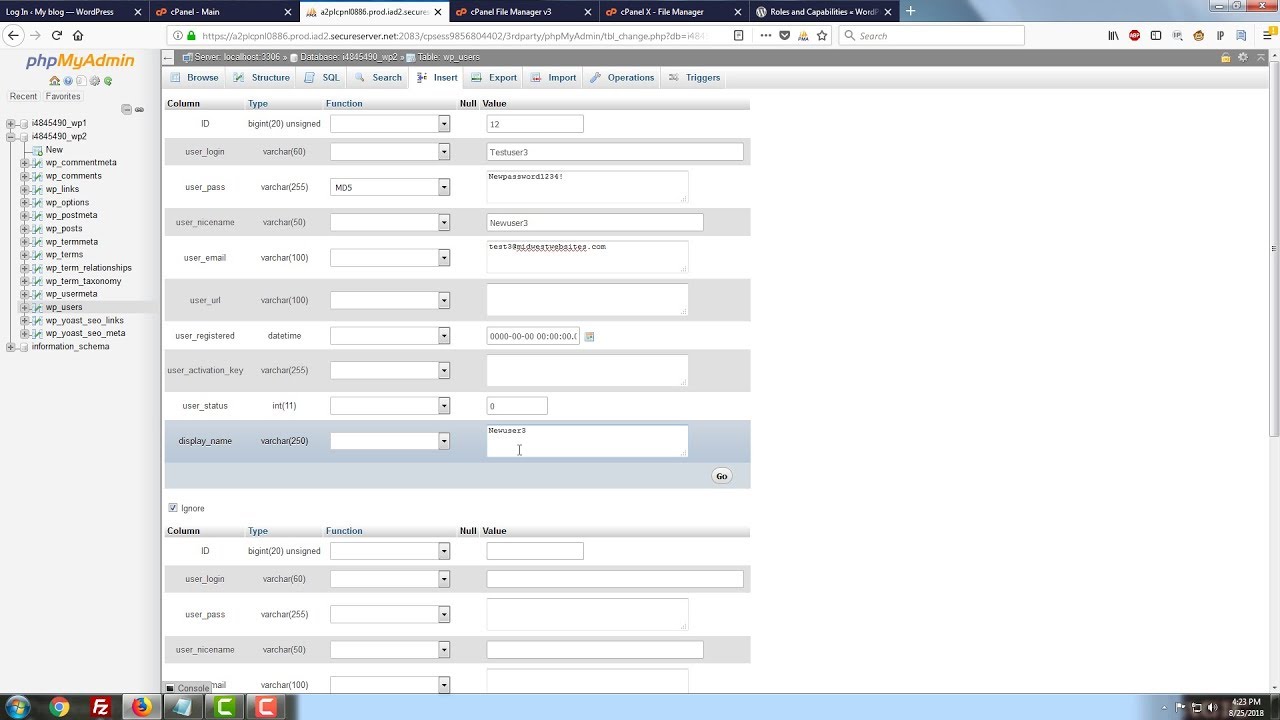Reload the current browser page
Viewport: 1280px width, 720px height.
[x=56, y=35]
